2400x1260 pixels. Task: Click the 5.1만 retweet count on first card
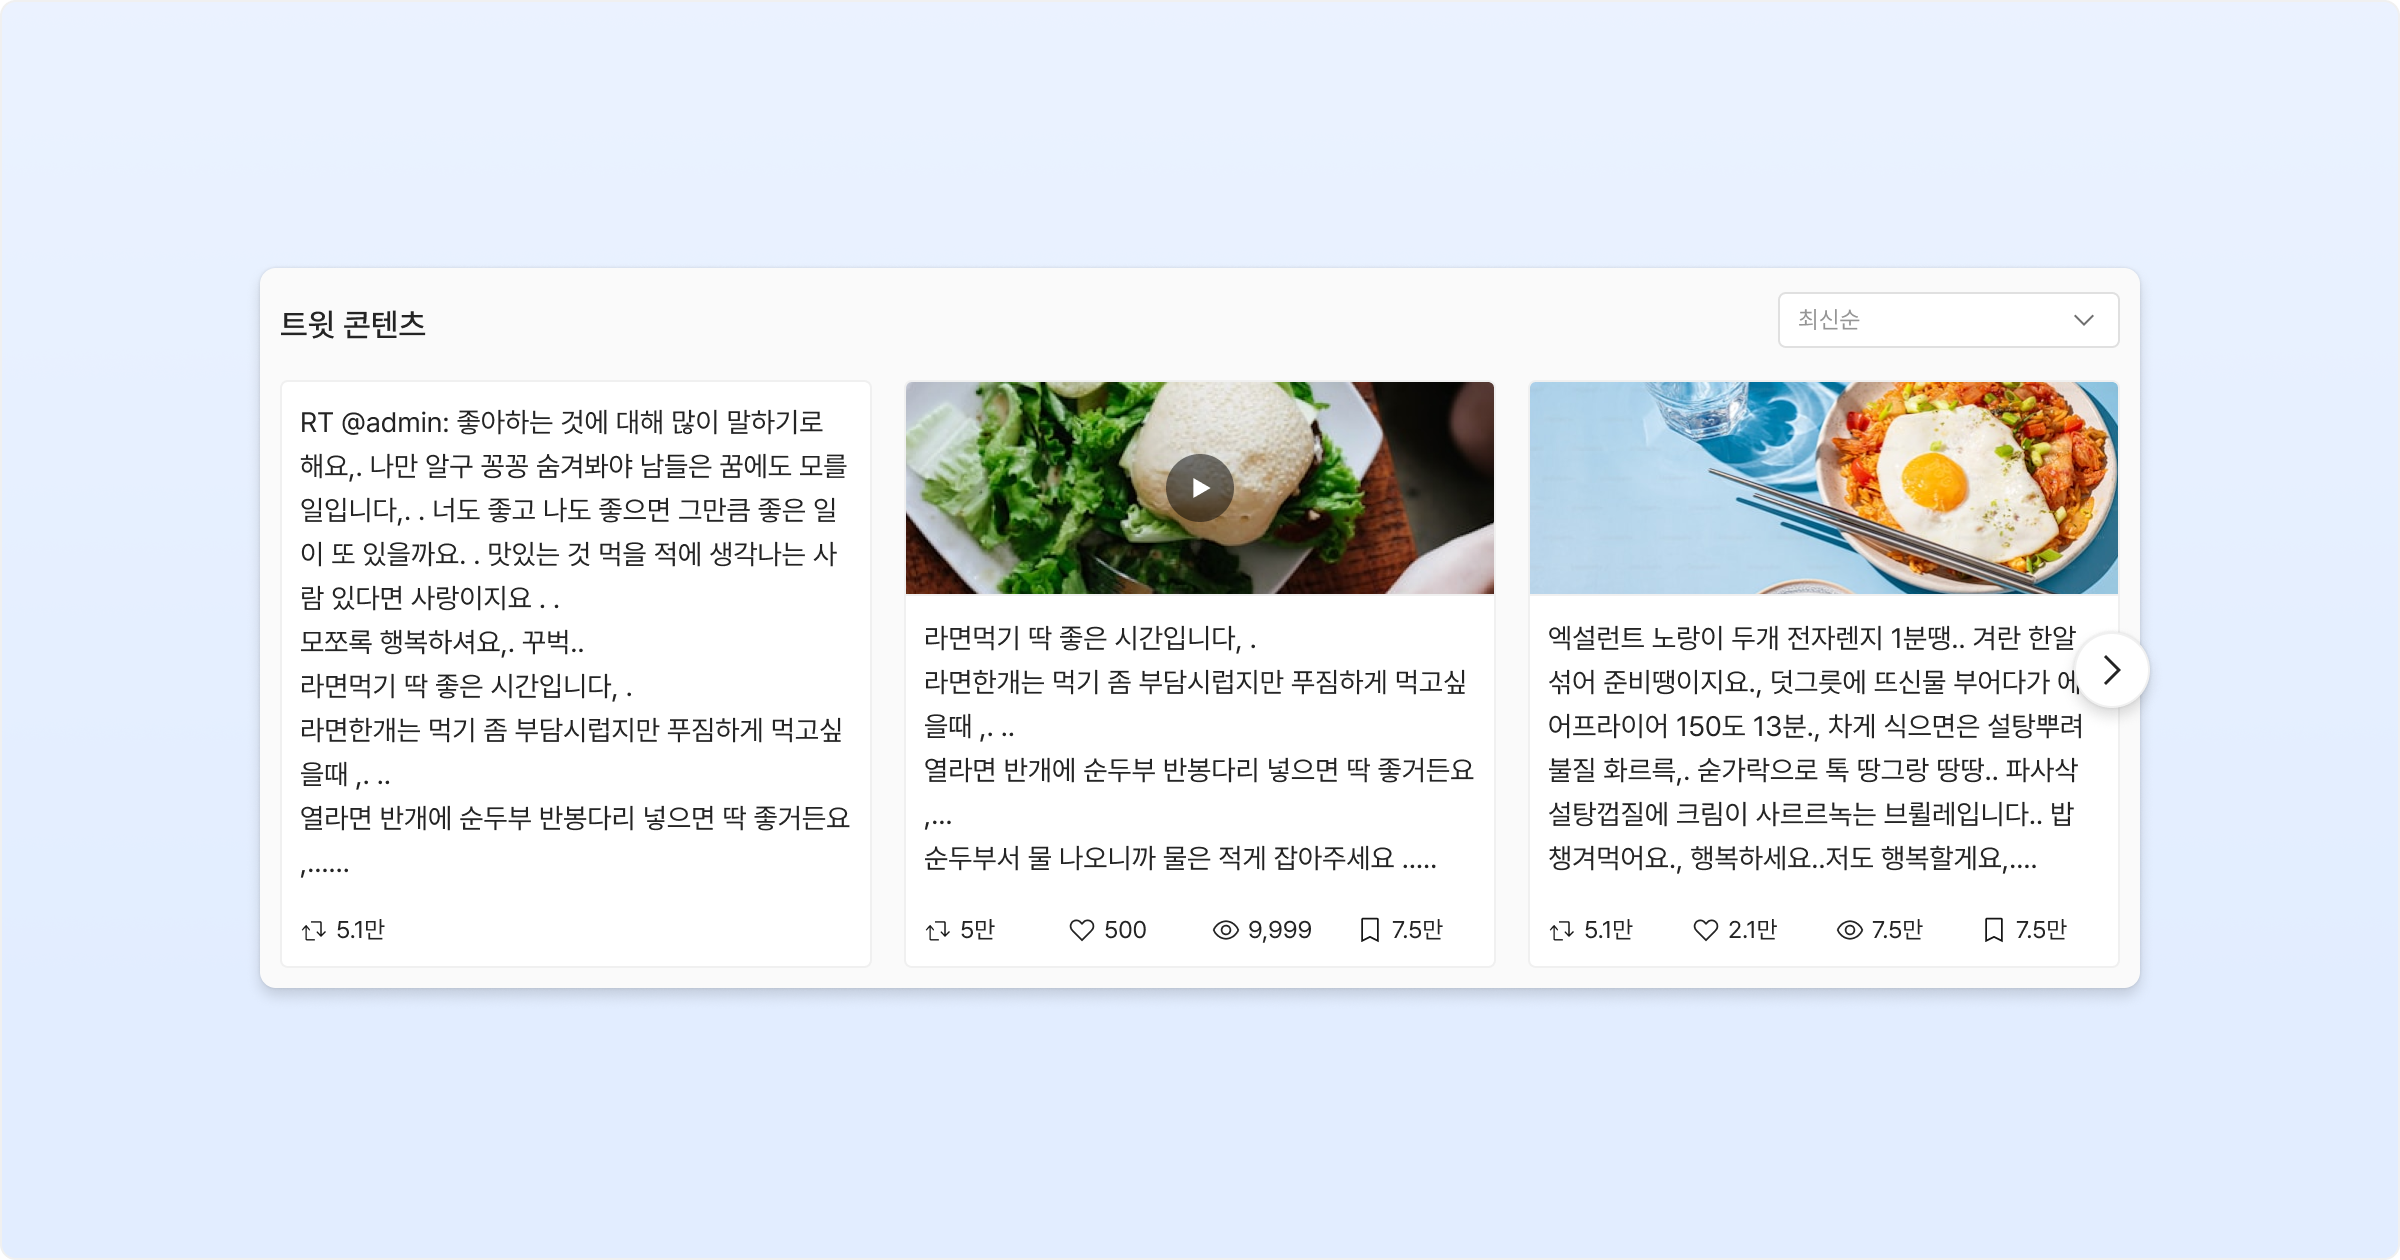tap(360, 931)
